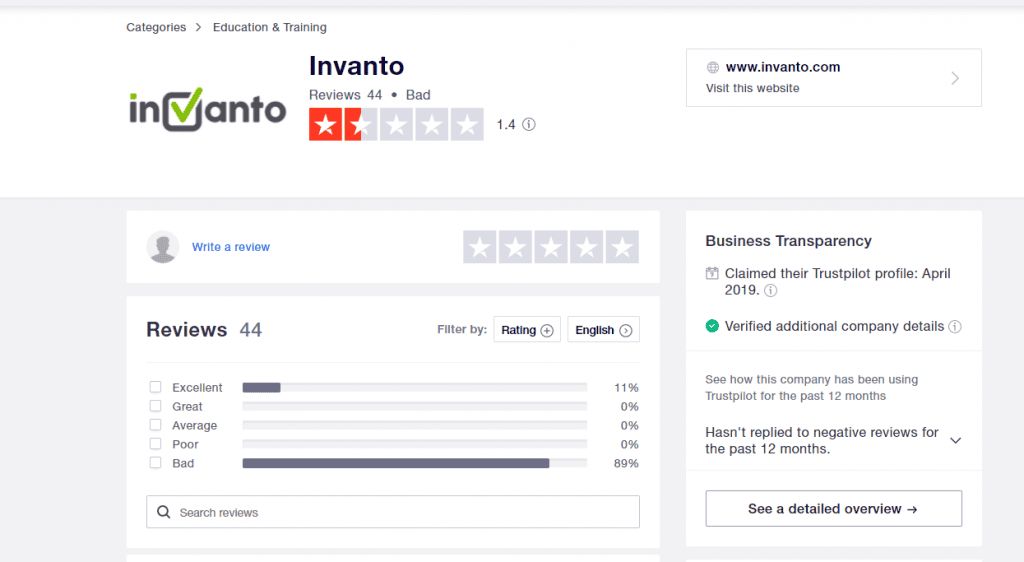Click info icon after April 2019
1024x562 pixels.
tap(771, 290)
